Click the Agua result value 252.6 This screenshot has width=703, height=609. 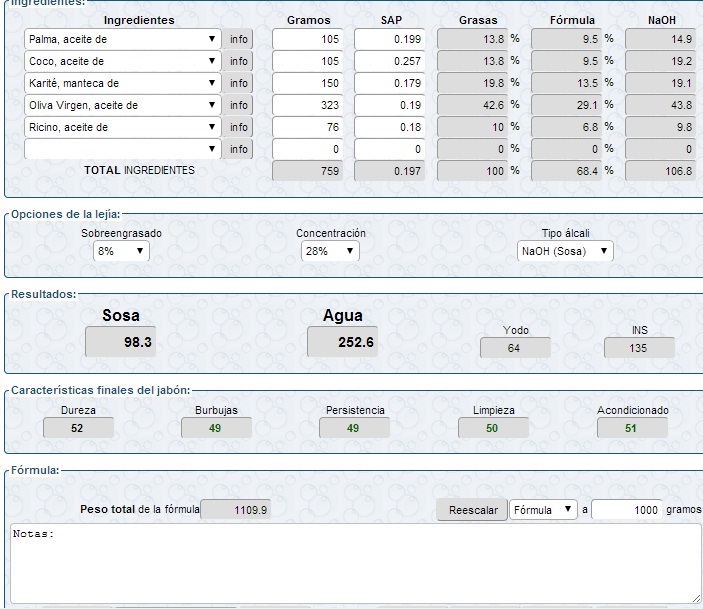tap(343, 342)
